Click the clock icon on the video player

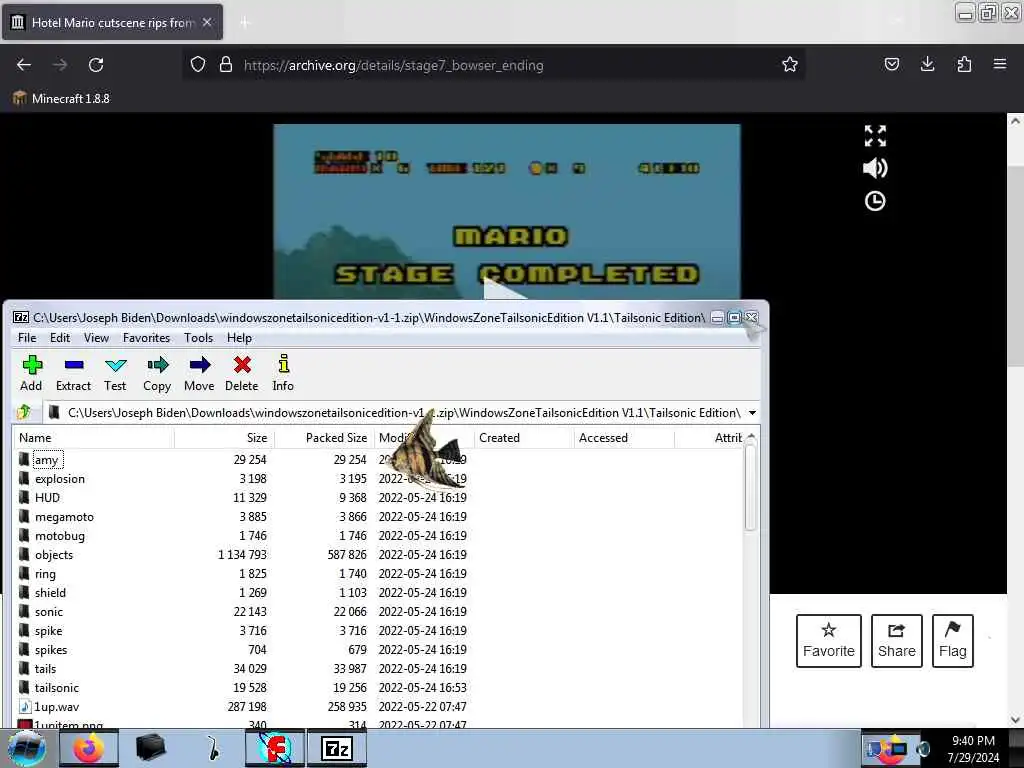(875, 201)
